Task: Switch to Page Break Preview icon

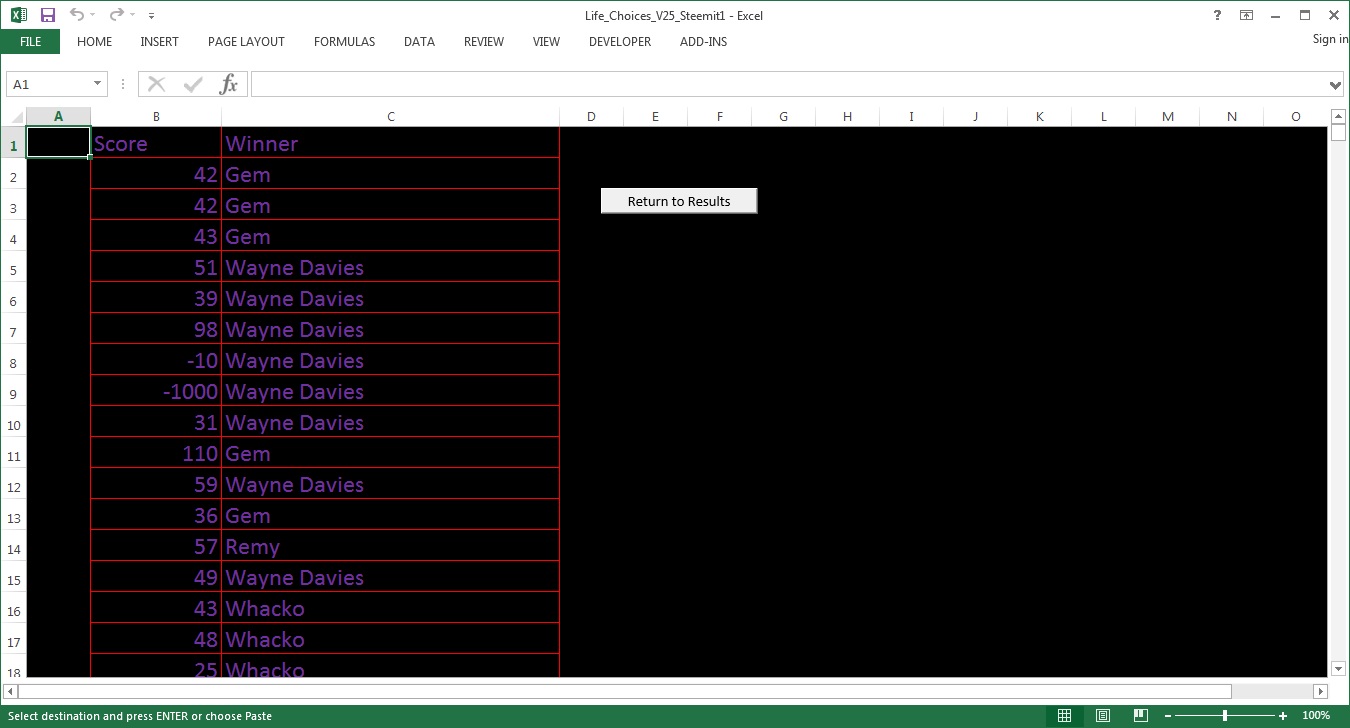Action: coord(1140,716)
